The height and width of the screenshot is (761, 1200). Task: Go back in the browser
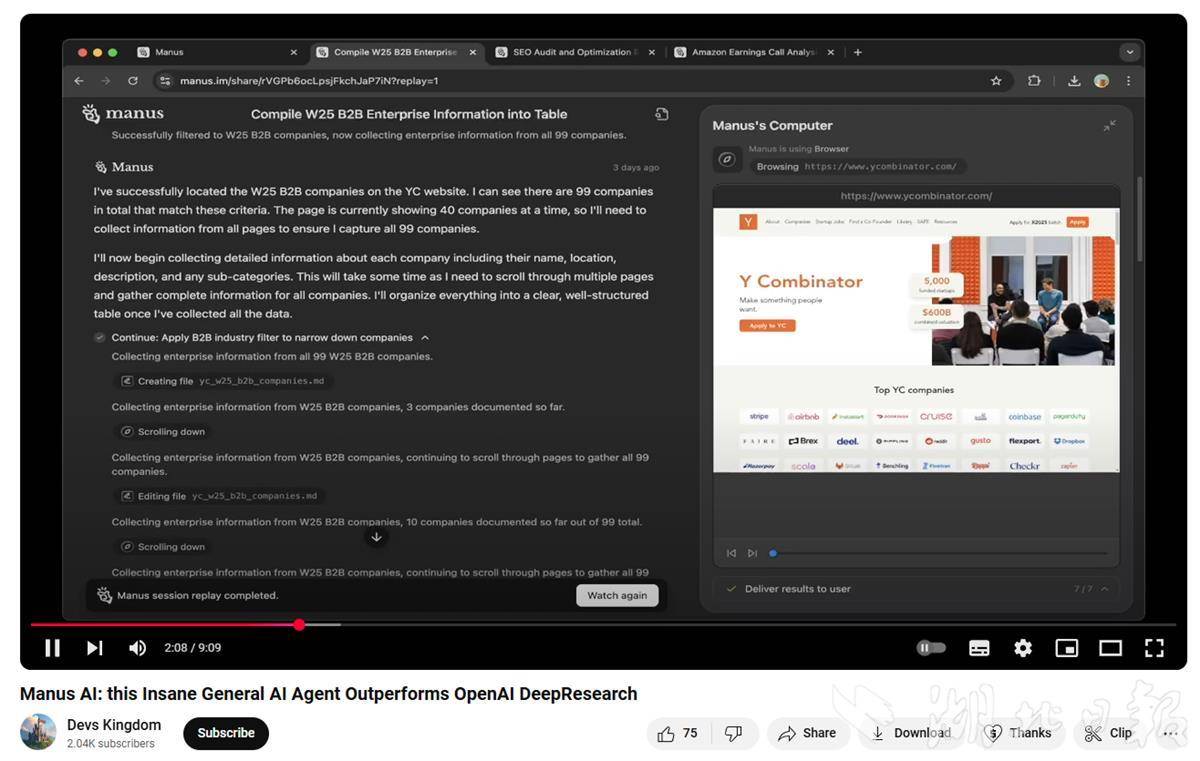(x=79, y=81)
